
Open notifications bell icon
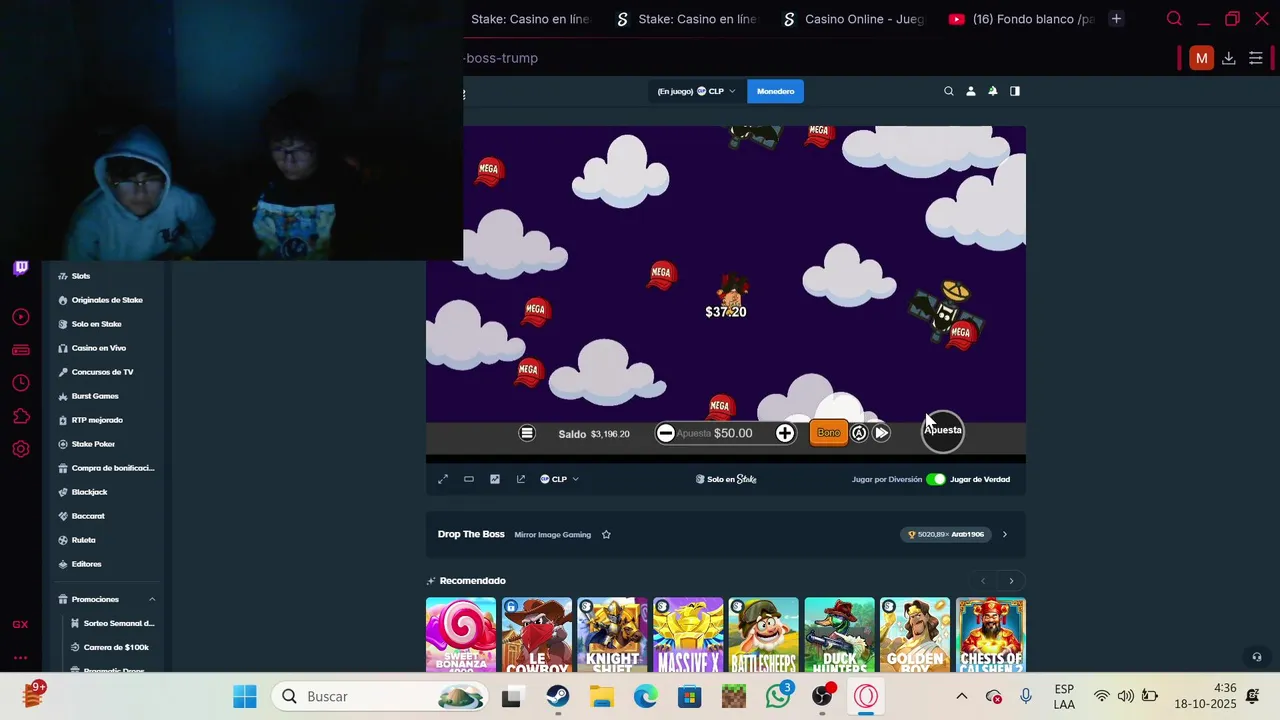tap(993, 91)
